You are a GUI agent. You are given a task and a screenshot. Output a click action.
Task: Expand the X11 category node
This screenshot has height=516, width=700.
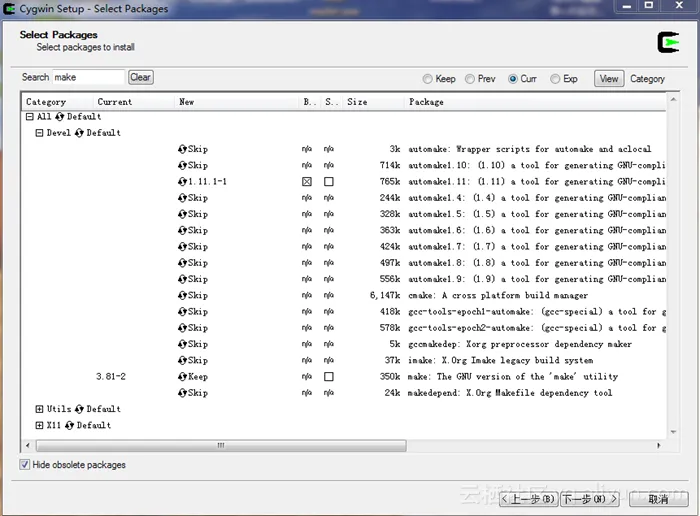click(x=39, y=425)
